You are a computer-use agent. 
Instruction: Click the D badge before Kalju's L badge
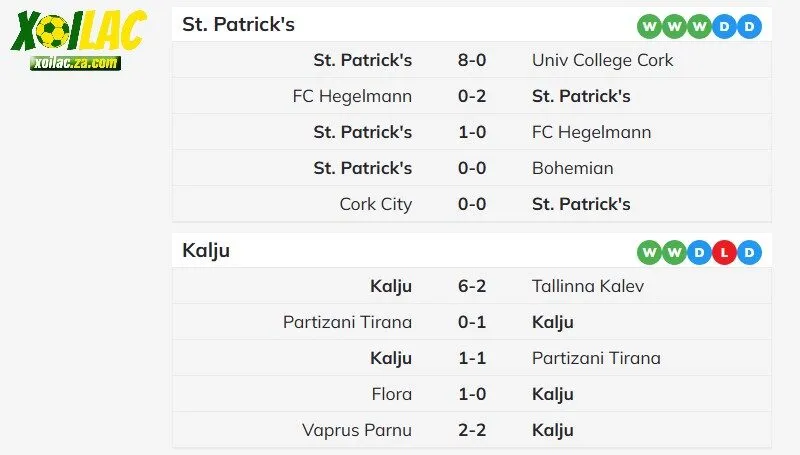tap(700, 252)
